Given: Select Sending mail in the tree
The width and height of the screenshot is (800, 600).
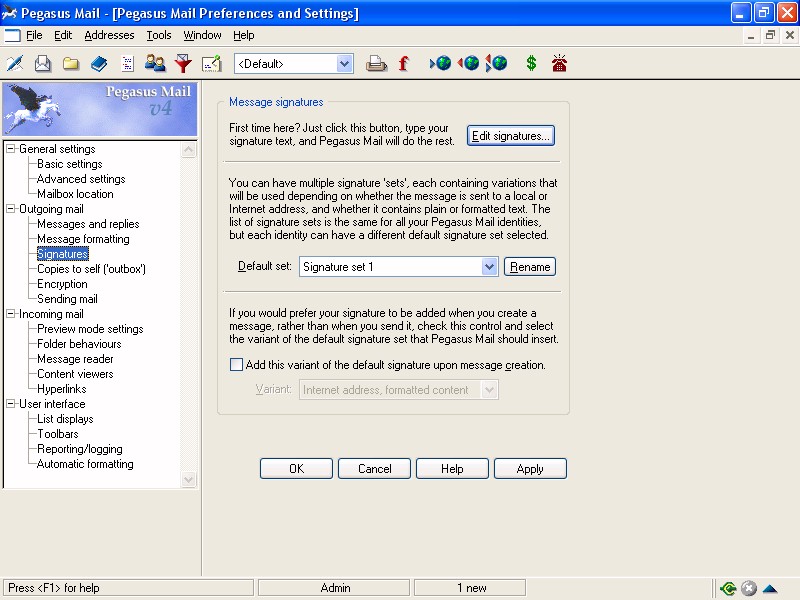Looking at the screenshot, I should [67, 299].
